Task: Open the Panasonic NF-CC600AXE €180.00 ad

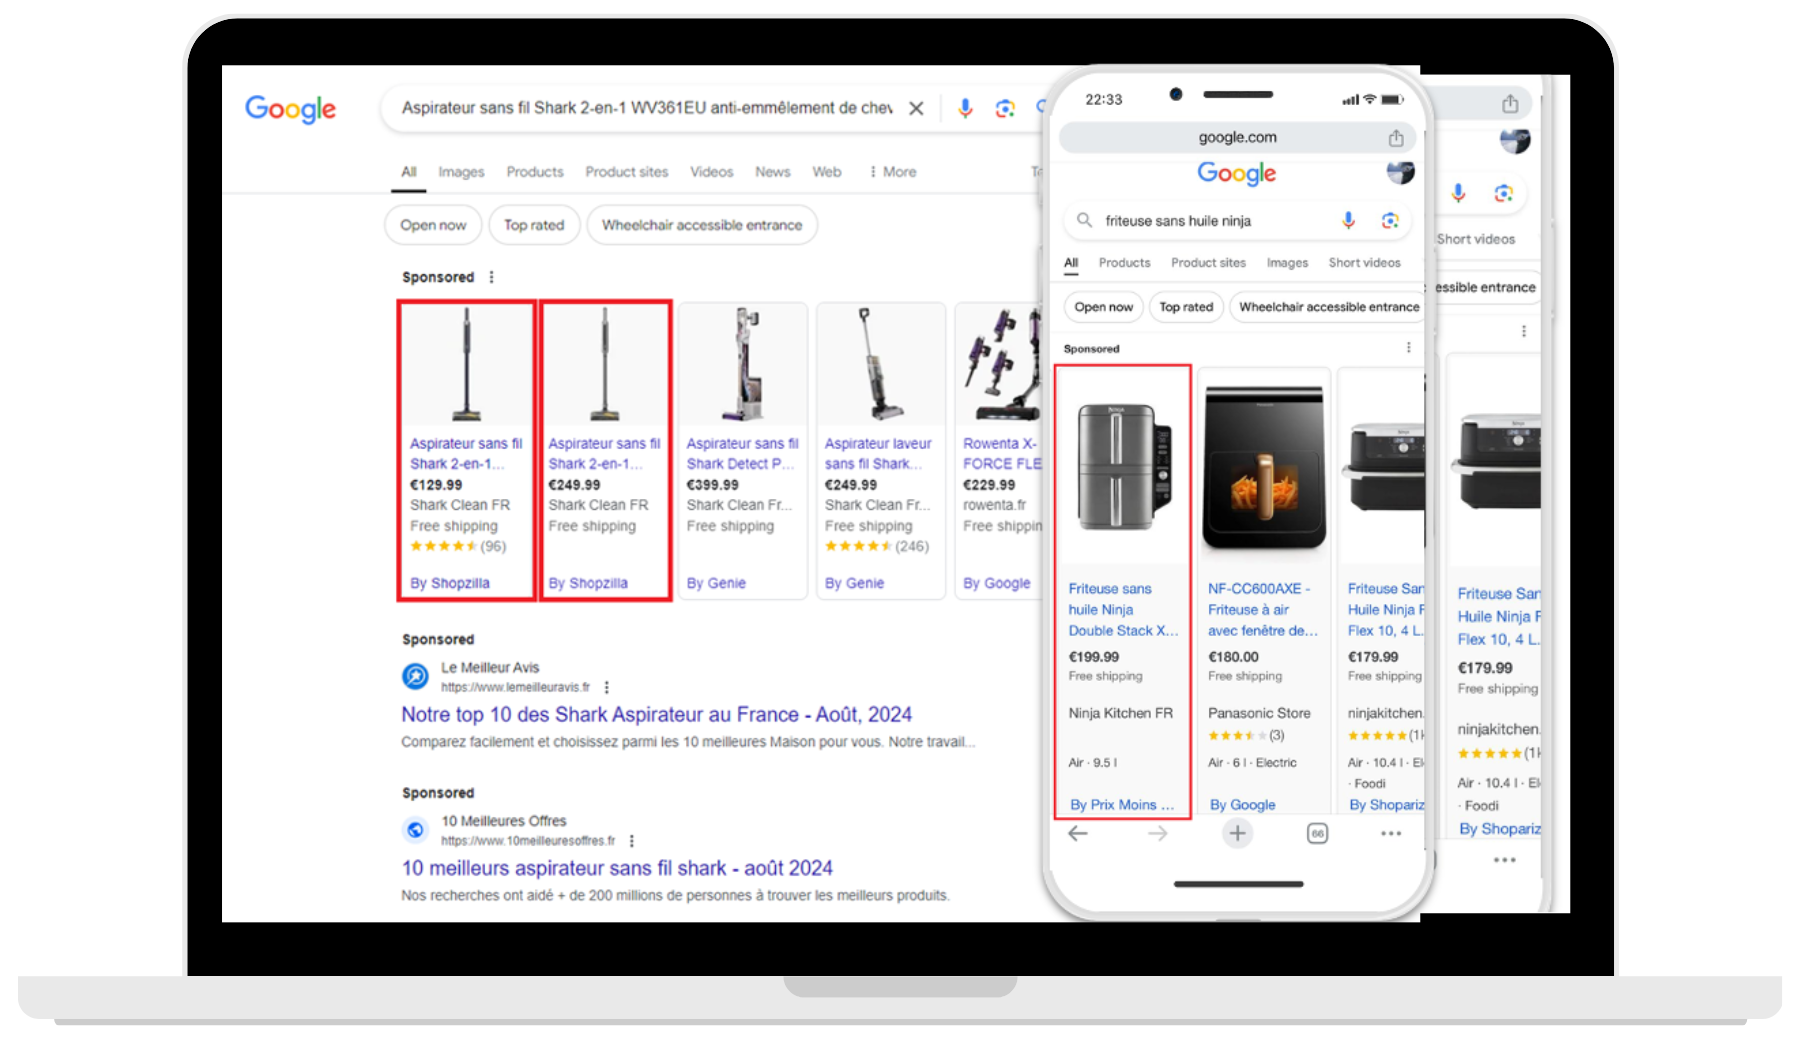Action: tap(1264, 591)
